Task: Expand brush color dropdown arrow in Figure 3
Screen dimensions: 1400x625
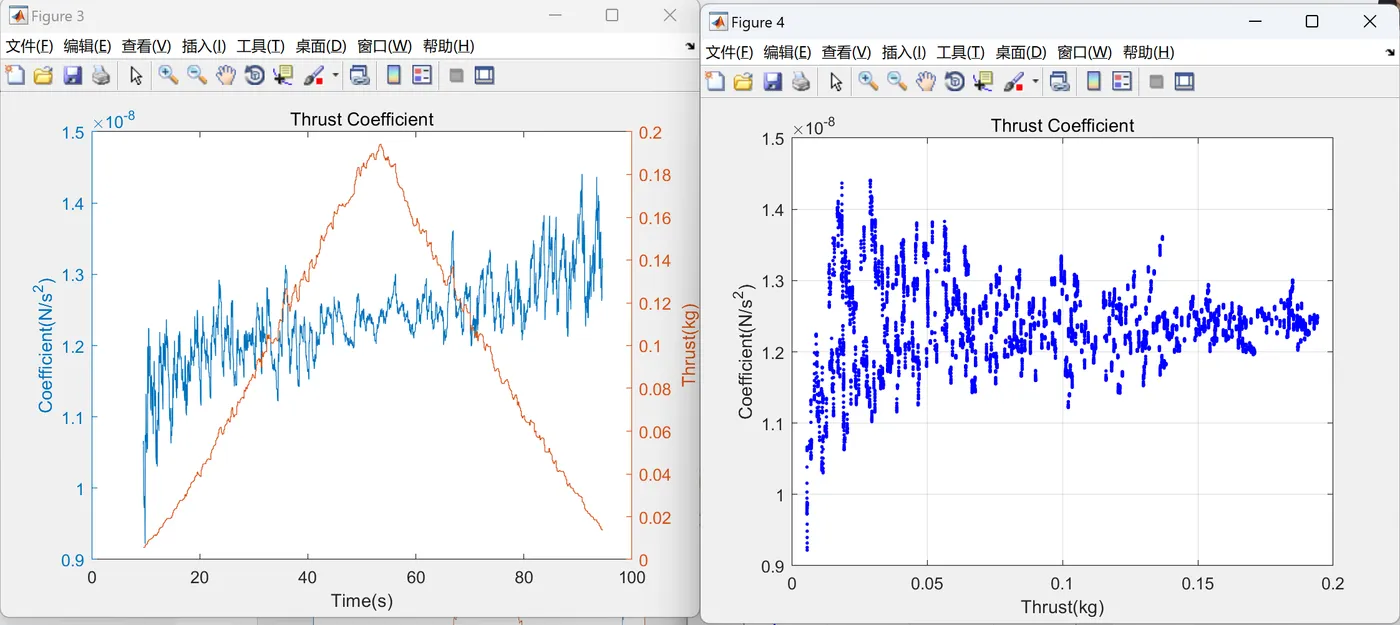Action: pyautogui.click(x=336, y=75)
